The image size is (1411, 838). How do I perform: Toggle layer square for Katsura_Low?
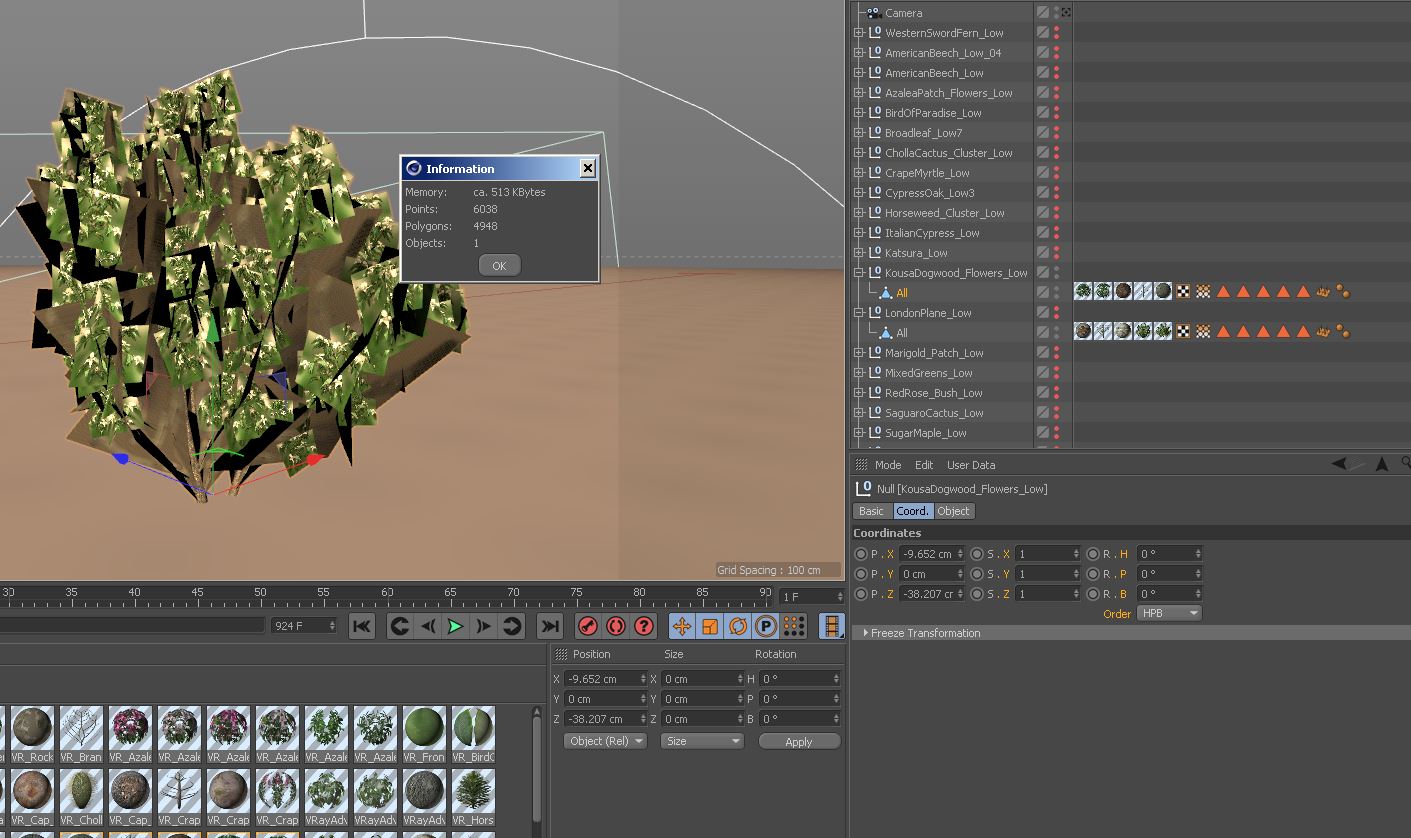pos(1042,253)
